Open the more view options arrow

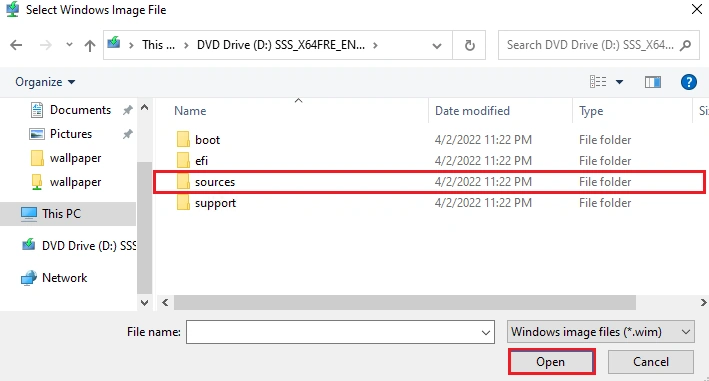tap(619, 82)
